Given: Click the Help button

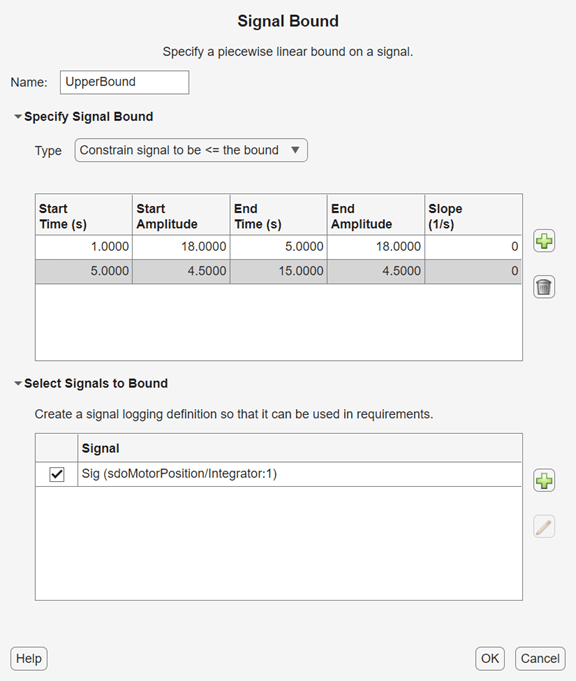Looking at the screenshot, I should [x=29, y=658].
